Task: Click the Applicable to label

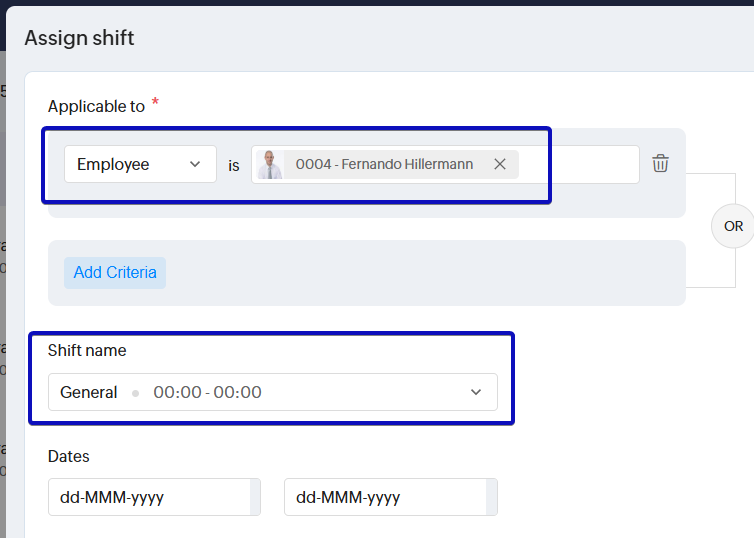Action: (96, 106)
